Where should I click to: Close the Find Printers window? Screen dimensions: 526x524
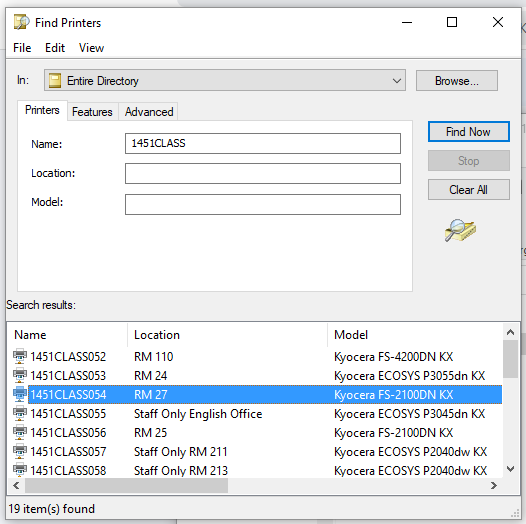pyautogui.click(x=498, y=22)
